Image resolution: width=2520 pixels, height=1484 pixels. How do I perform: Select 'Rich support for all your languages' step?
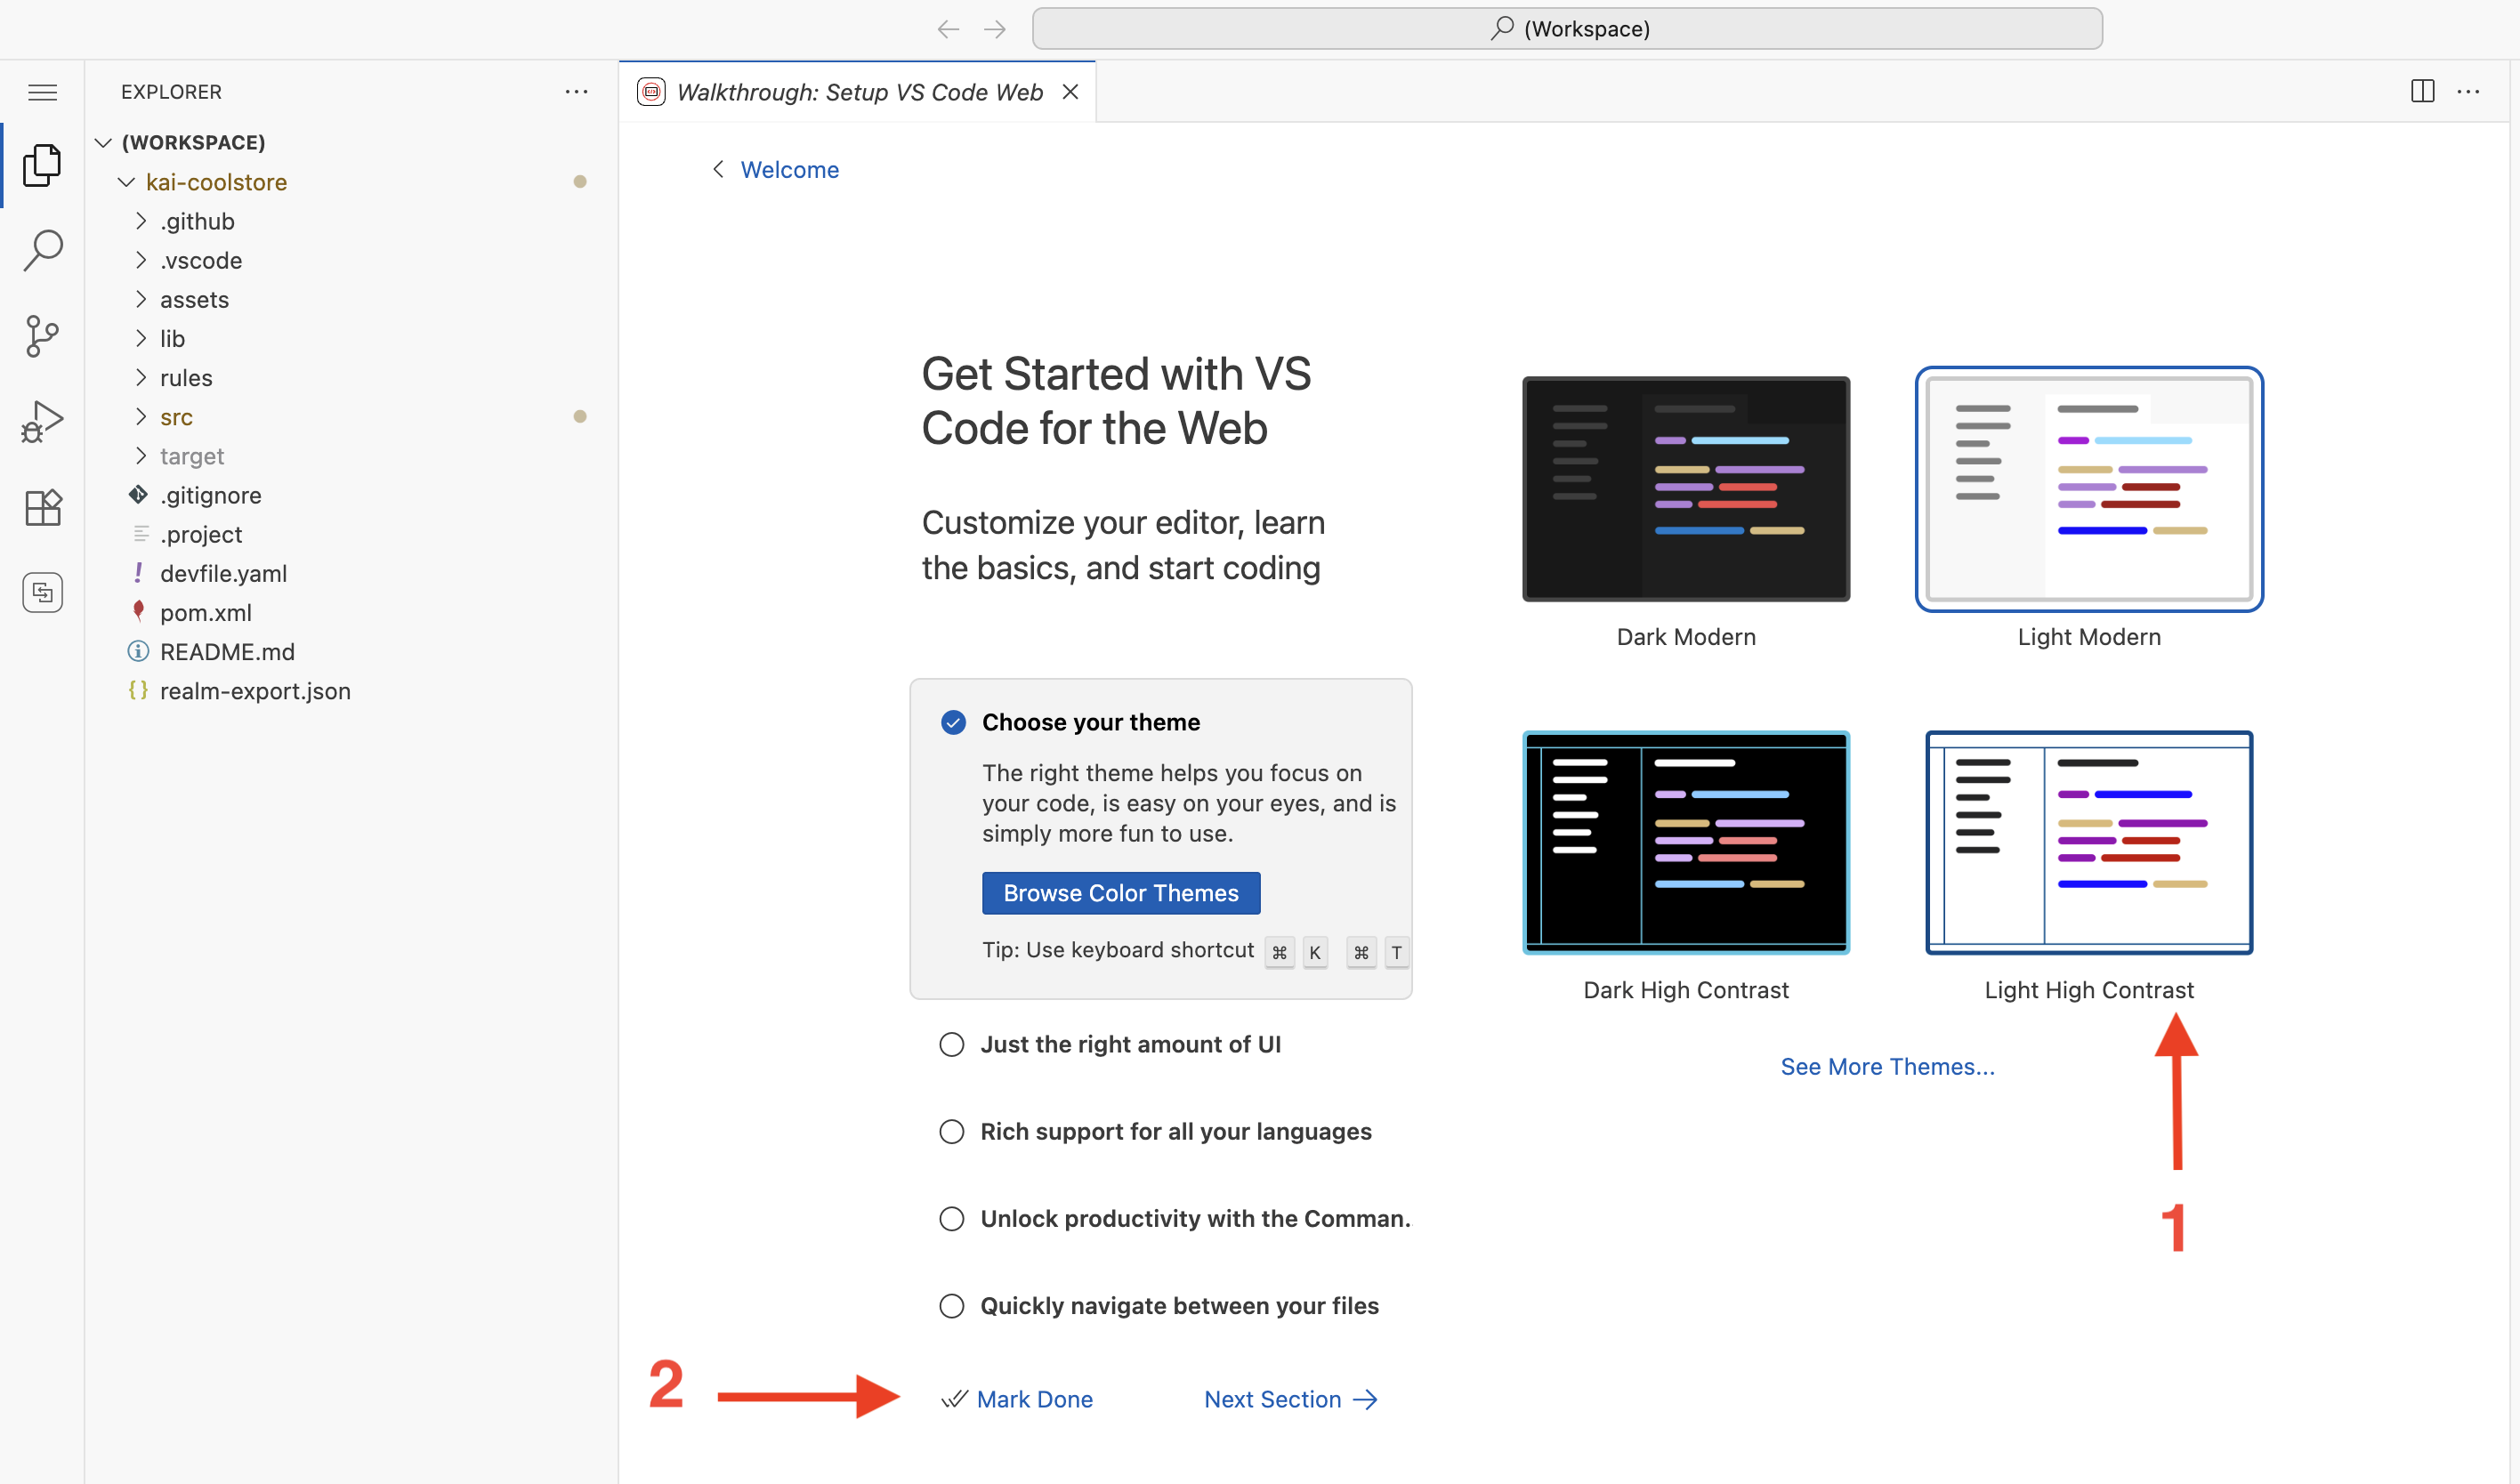coord(1175,1131)
